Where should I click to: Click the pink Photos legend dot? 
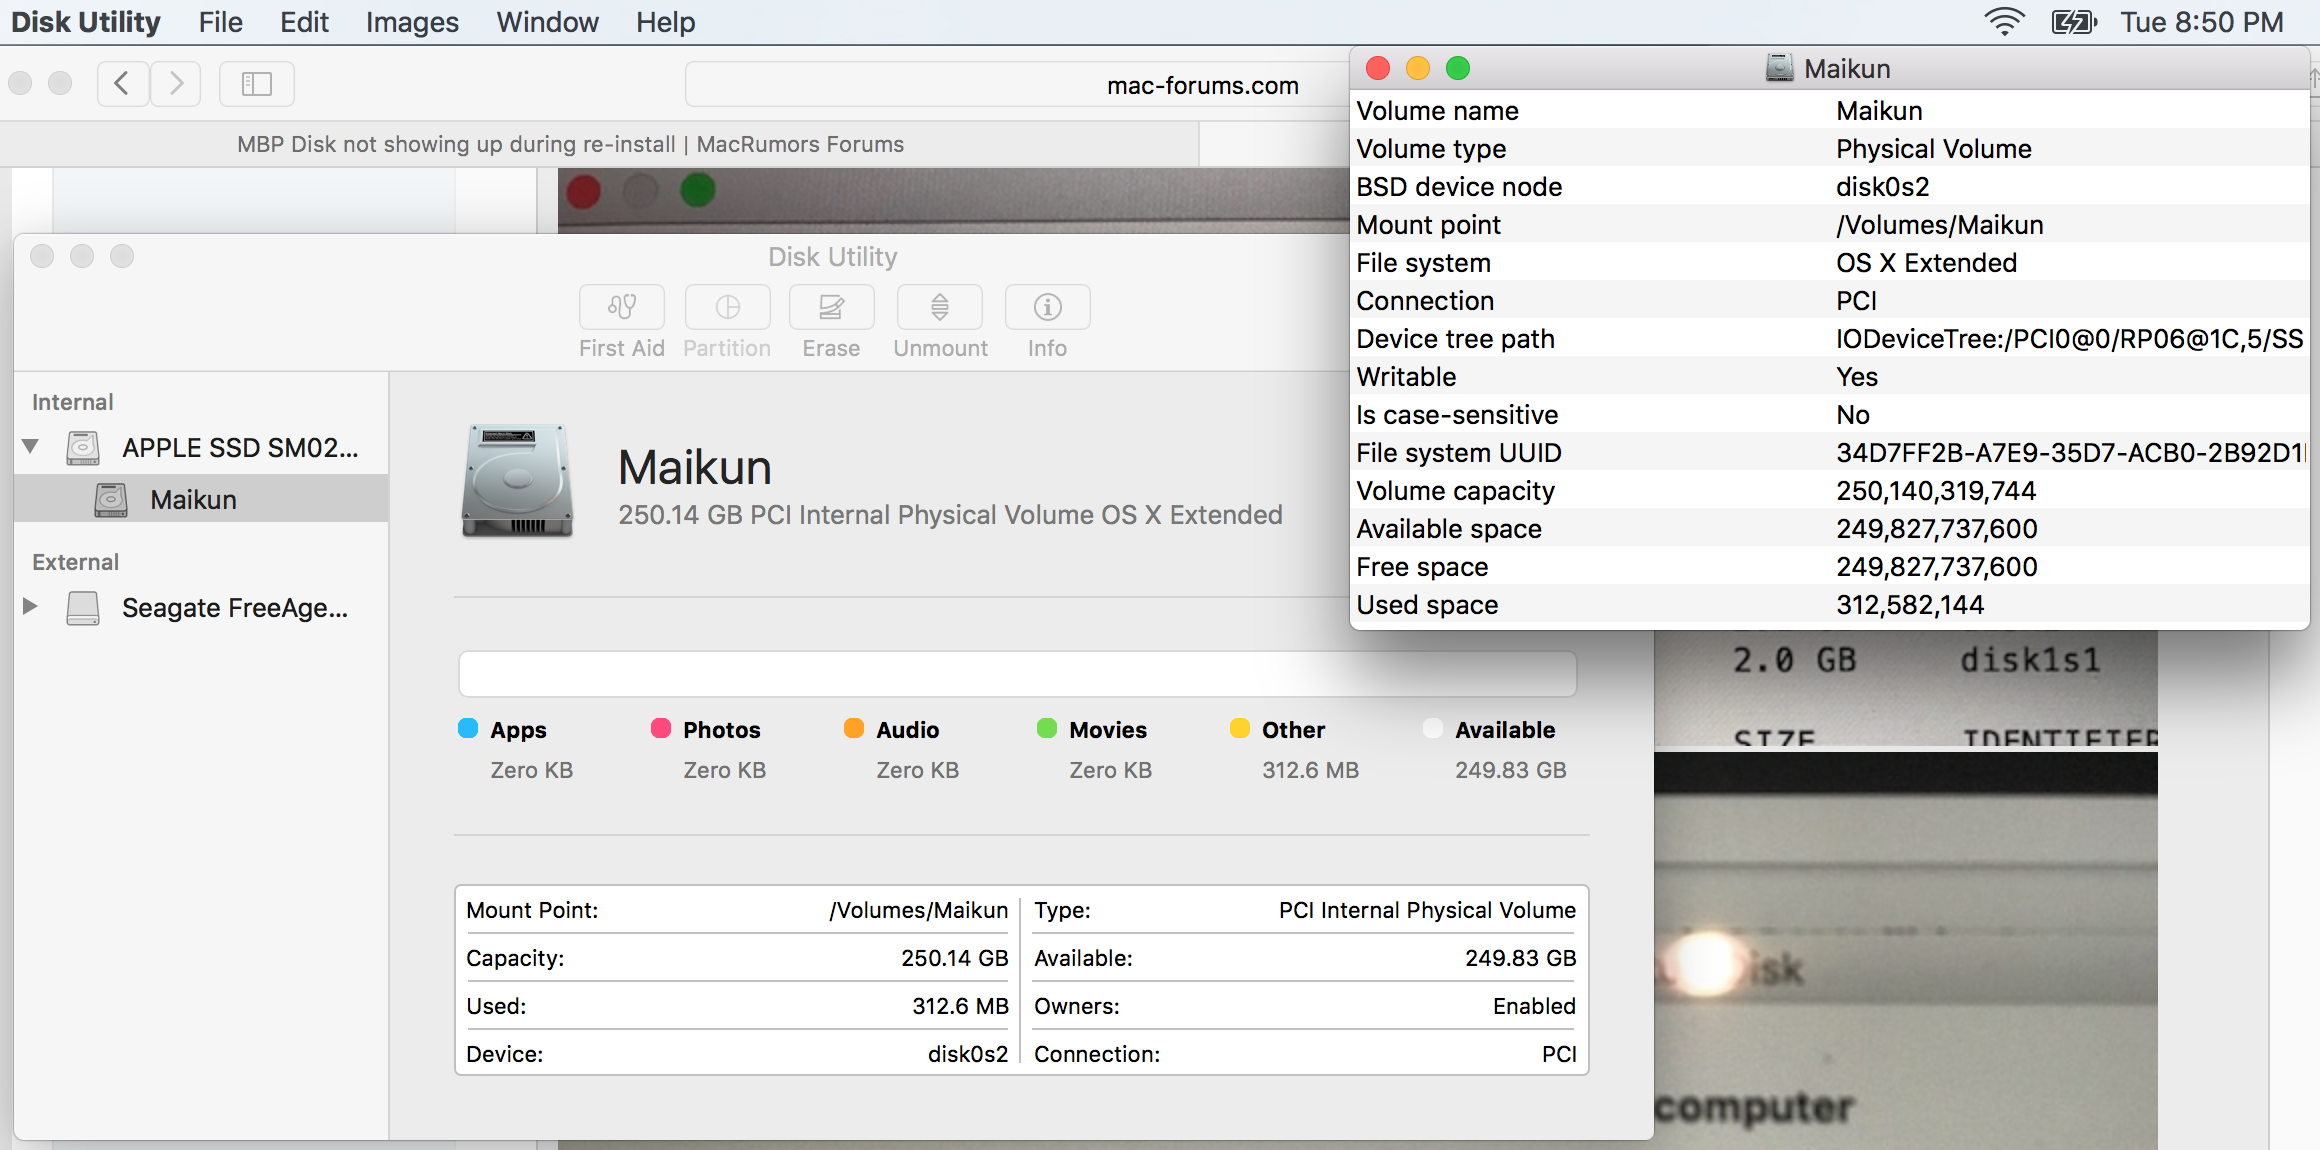click(661, 728)
